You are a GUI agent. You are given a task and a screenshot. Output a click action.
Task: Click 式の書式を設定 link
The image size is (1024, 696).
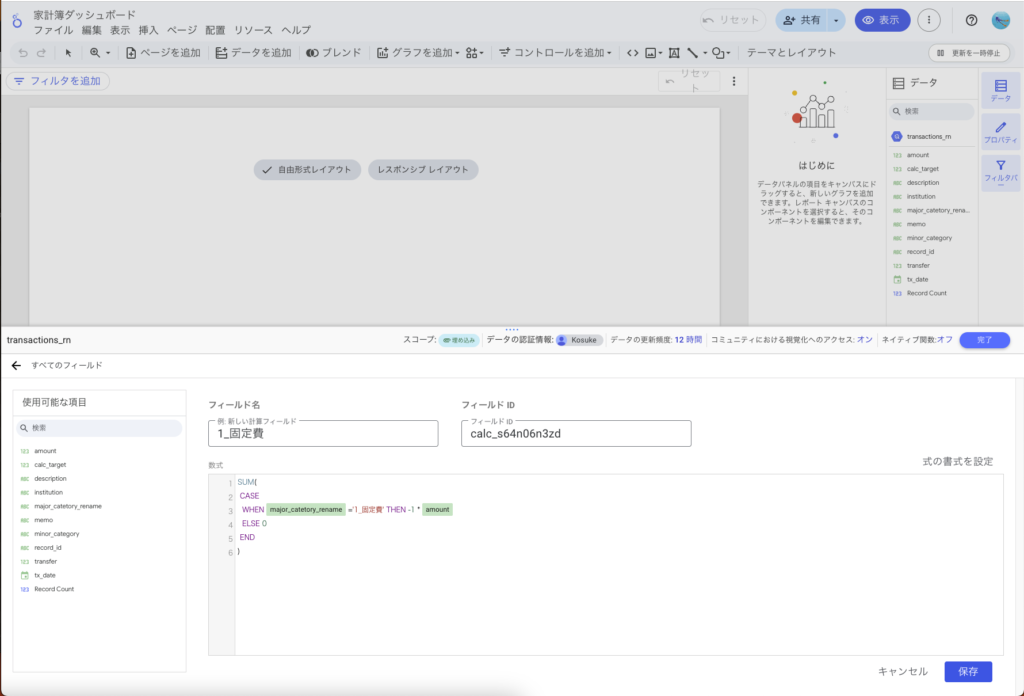[x=957, y=461]
